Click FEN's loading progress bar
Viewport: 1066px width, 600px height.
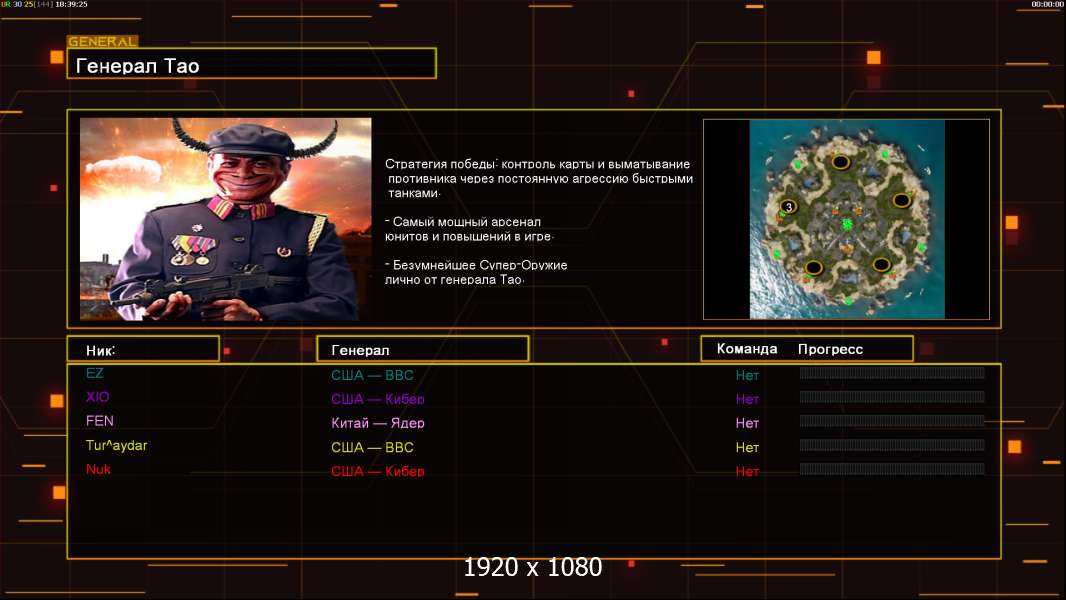coord(892,421)
